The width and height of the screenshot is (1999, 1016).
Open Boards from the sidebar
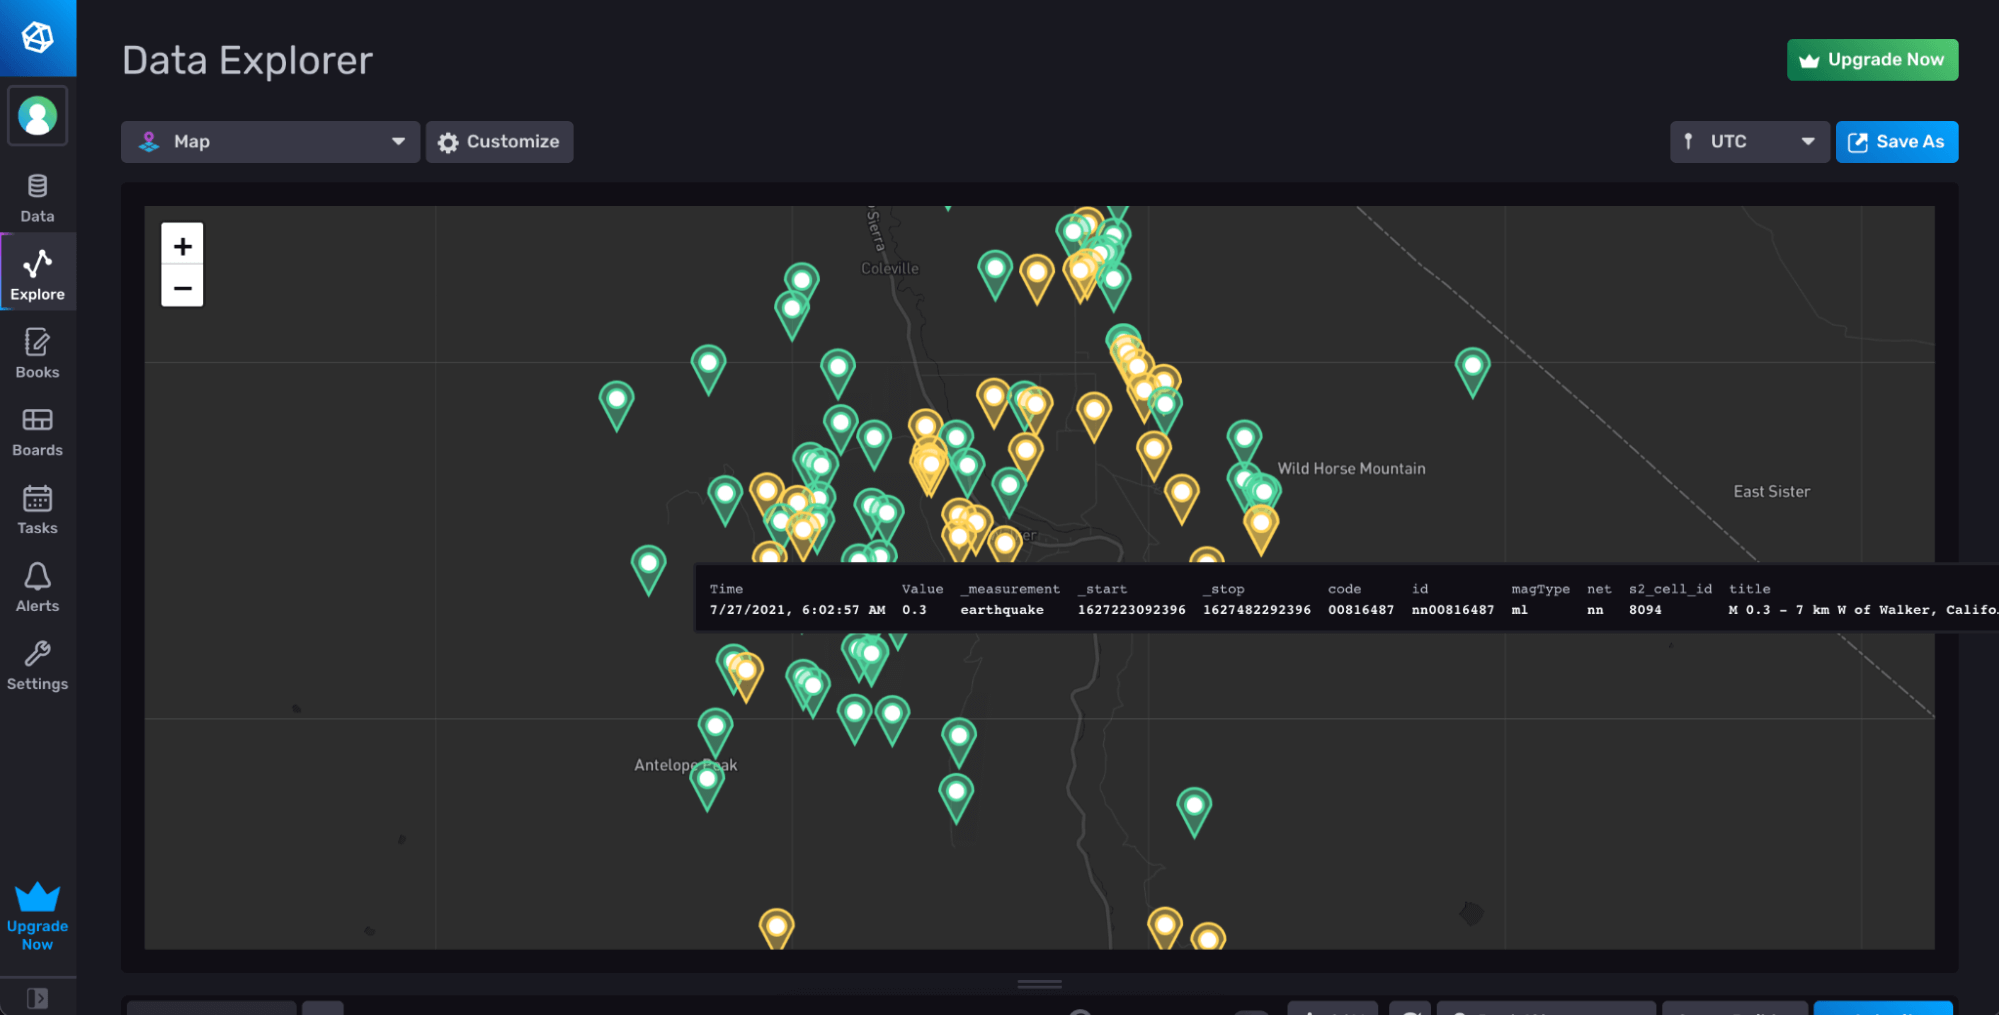37,430
